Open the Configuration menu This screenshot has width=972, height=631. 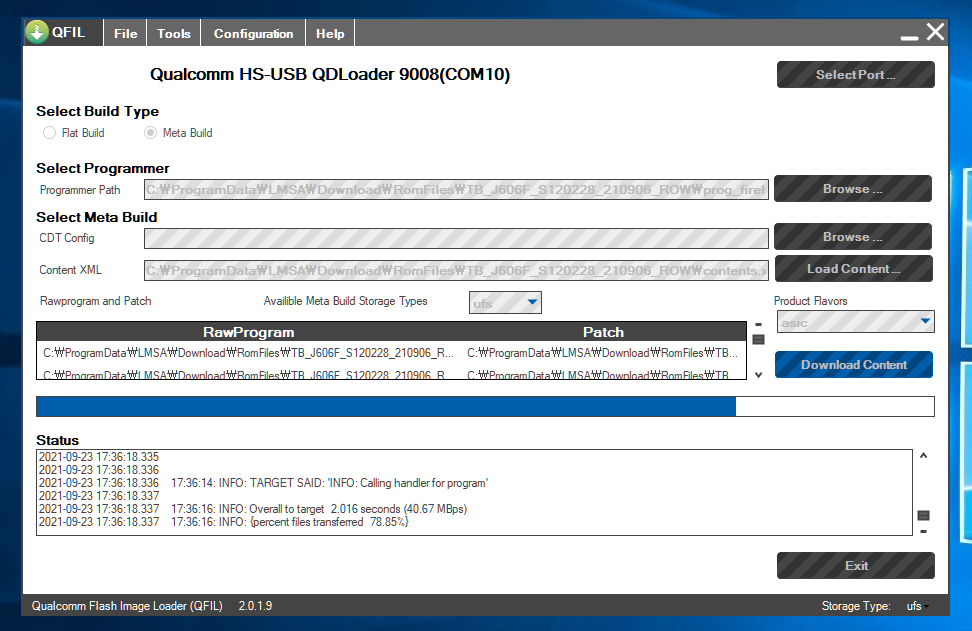[253, 33]
